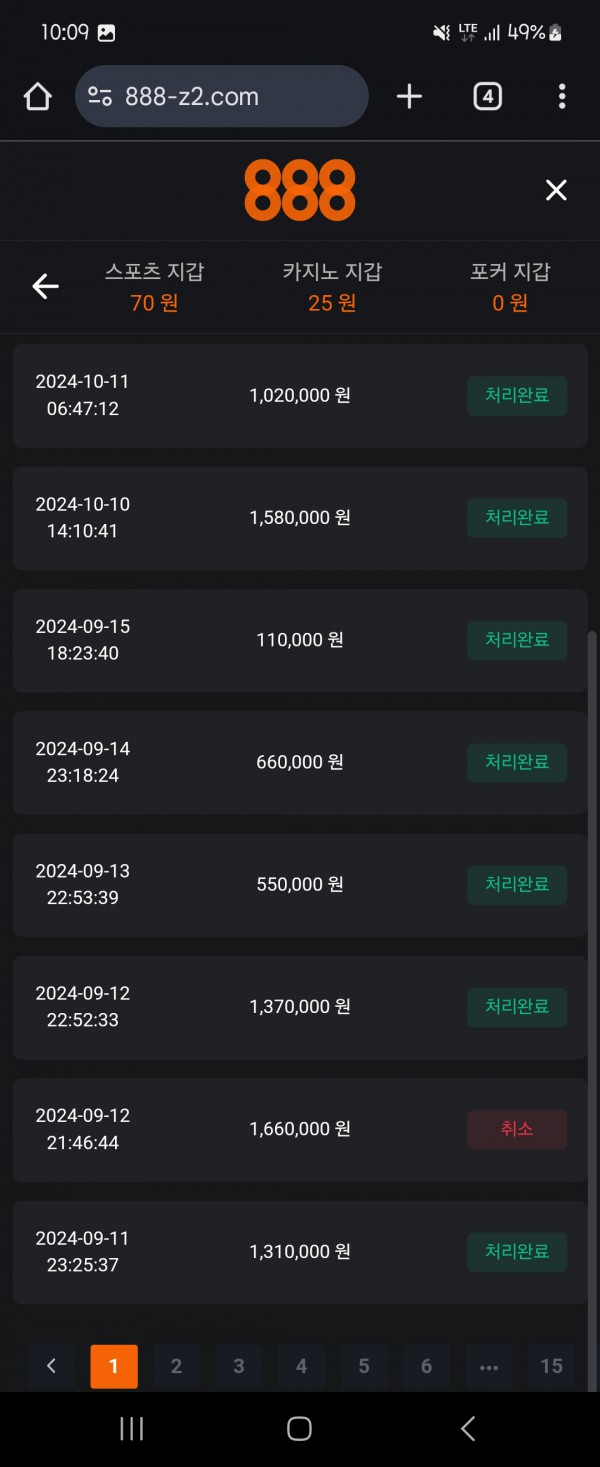600x1467 pixels.
Task: Tap the red 취소 status badge
Action: [517, 1129]
